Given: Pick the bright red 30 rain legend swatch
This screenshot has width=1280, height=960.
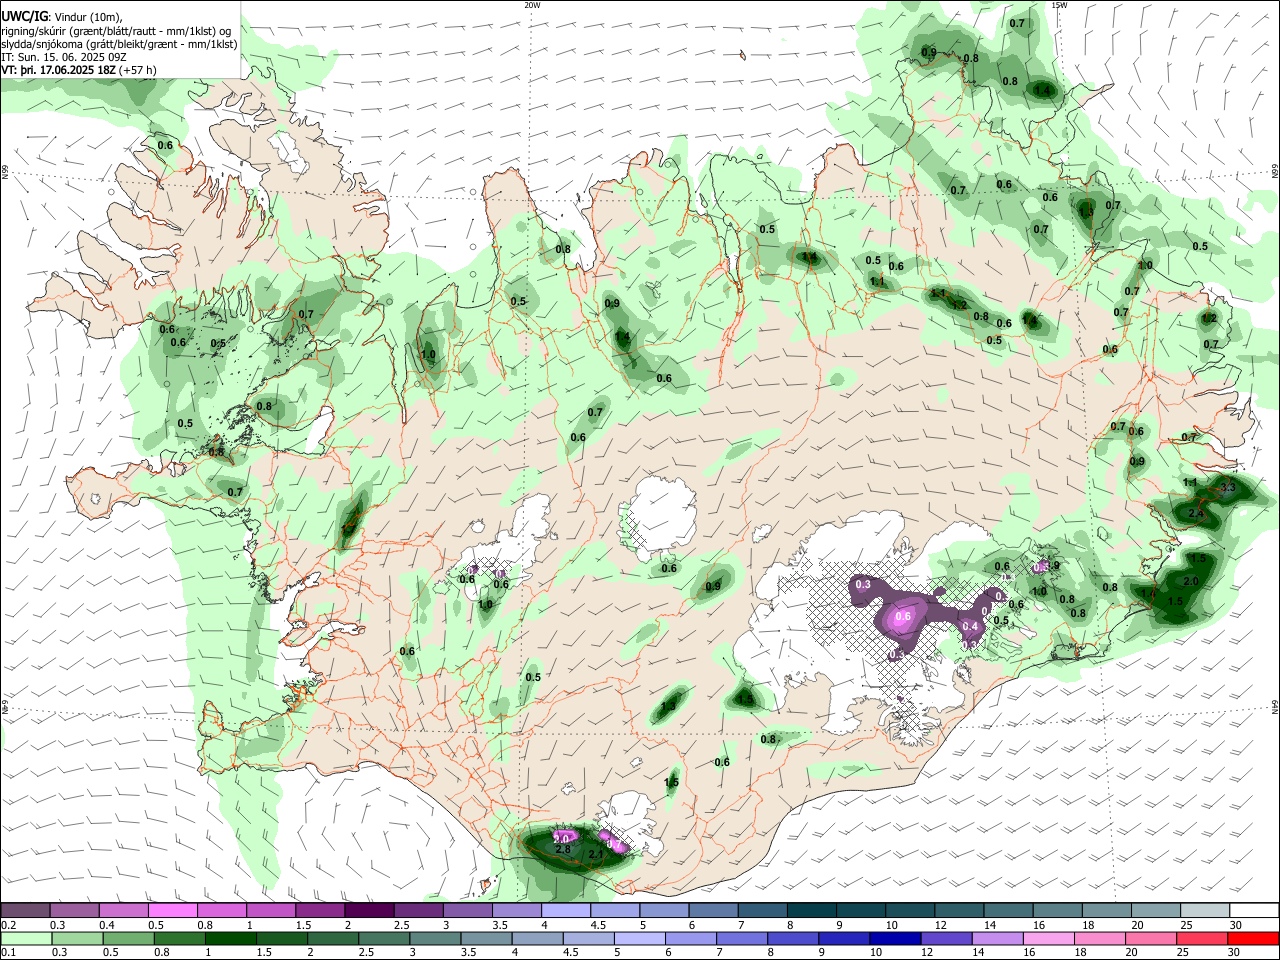Looking at the screenshot, I should pyautogui.click(x=1252, y=939).
